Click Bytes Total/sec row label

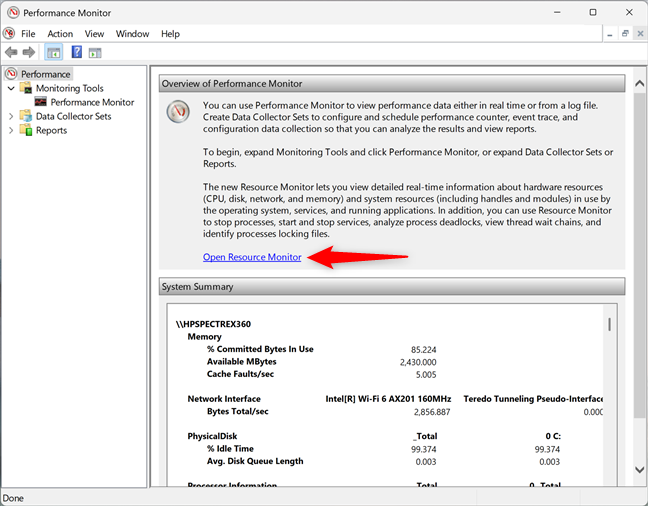pyautogui.click(x=238, y=411)
